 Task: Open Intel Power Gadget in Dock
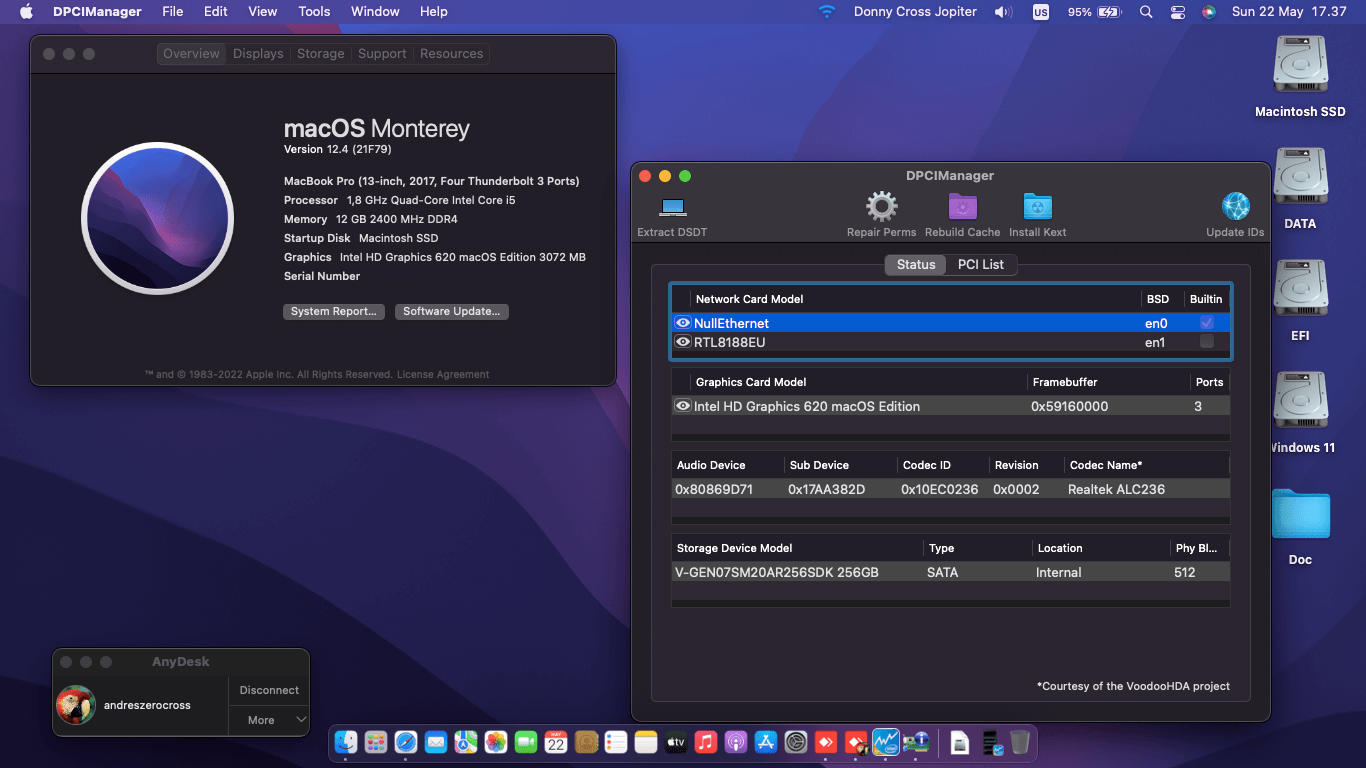pyautogui.click(x=886, y=742)
